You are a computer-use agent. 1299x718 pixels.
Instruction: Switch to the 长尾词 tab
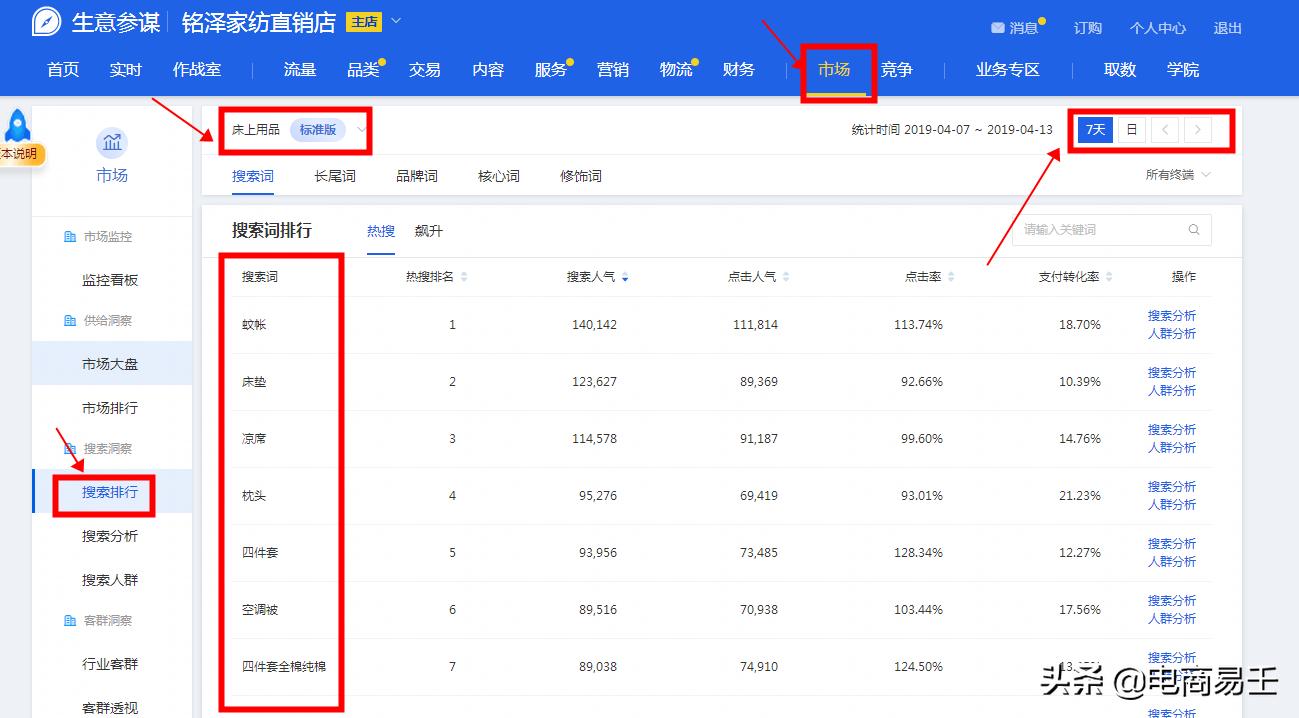point(333,175)
